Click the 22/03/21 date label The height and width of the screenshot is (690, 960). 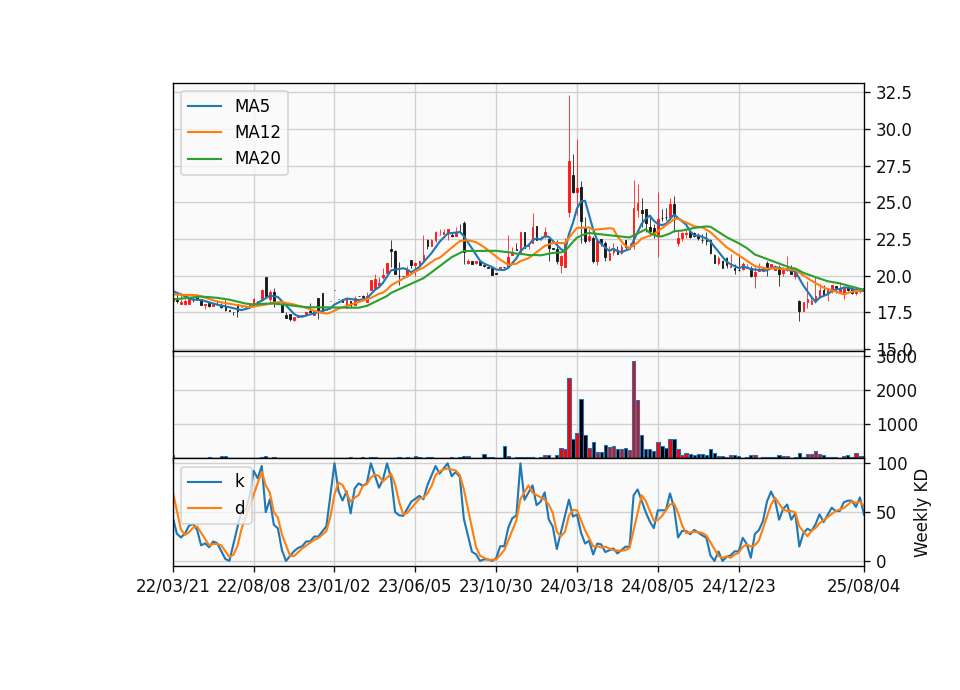pos(173,586)
